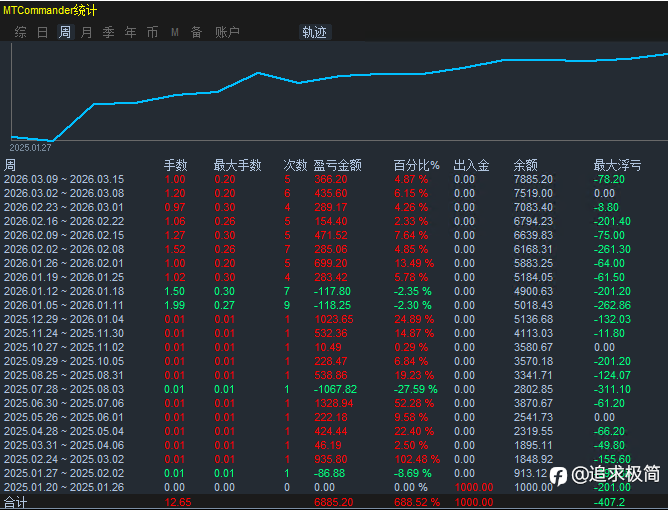The height and width of the screenshot is (510, 668).
Task: Sort by the 盈亏金额 column header
Action: (x=337, y=165)
